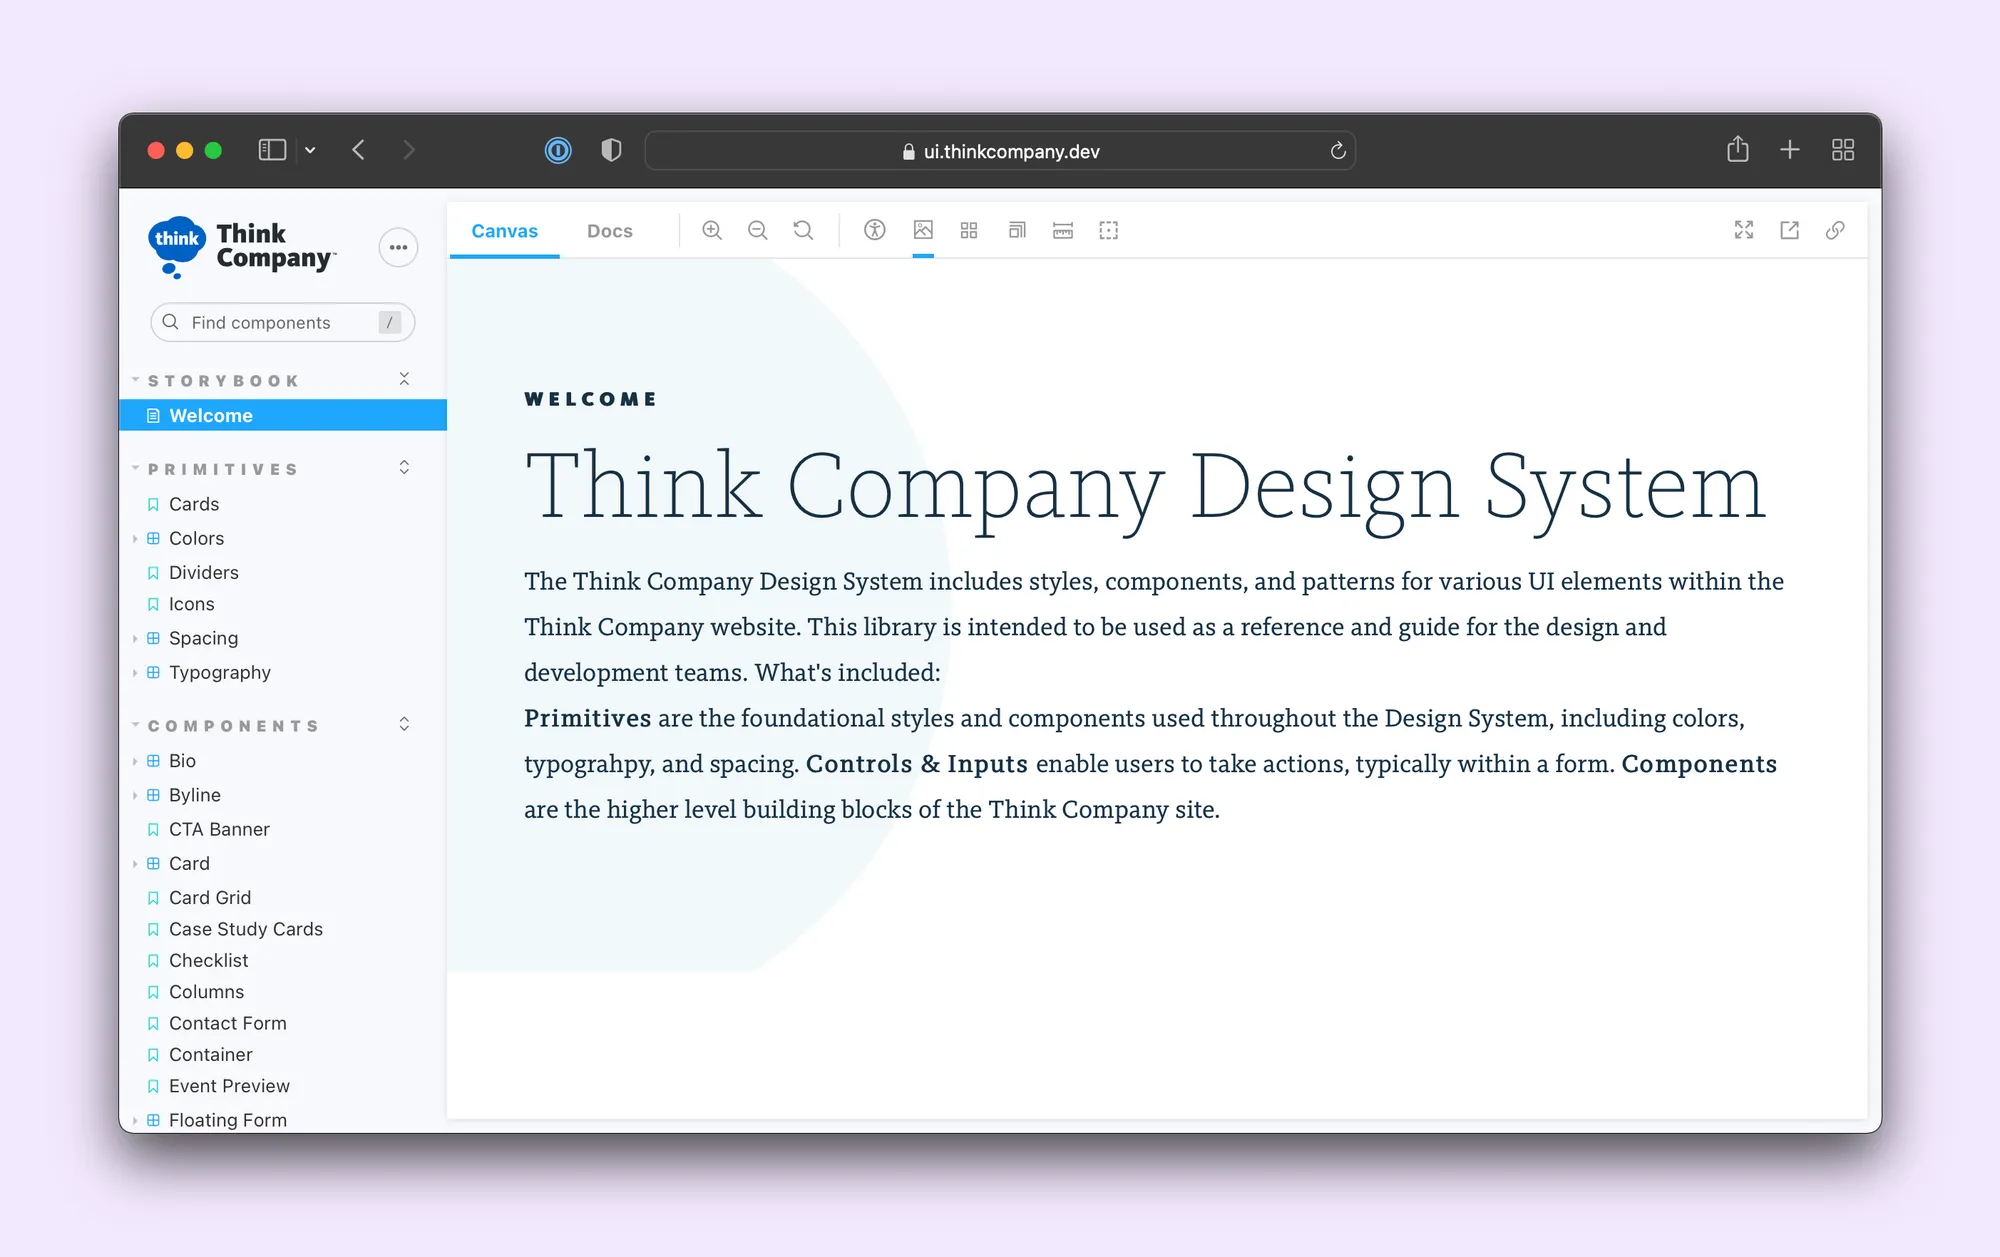The width and height of the screenshot is (2000, 1257).
Task: Open canvas in new tab icon
Action: pos(1790,230)
